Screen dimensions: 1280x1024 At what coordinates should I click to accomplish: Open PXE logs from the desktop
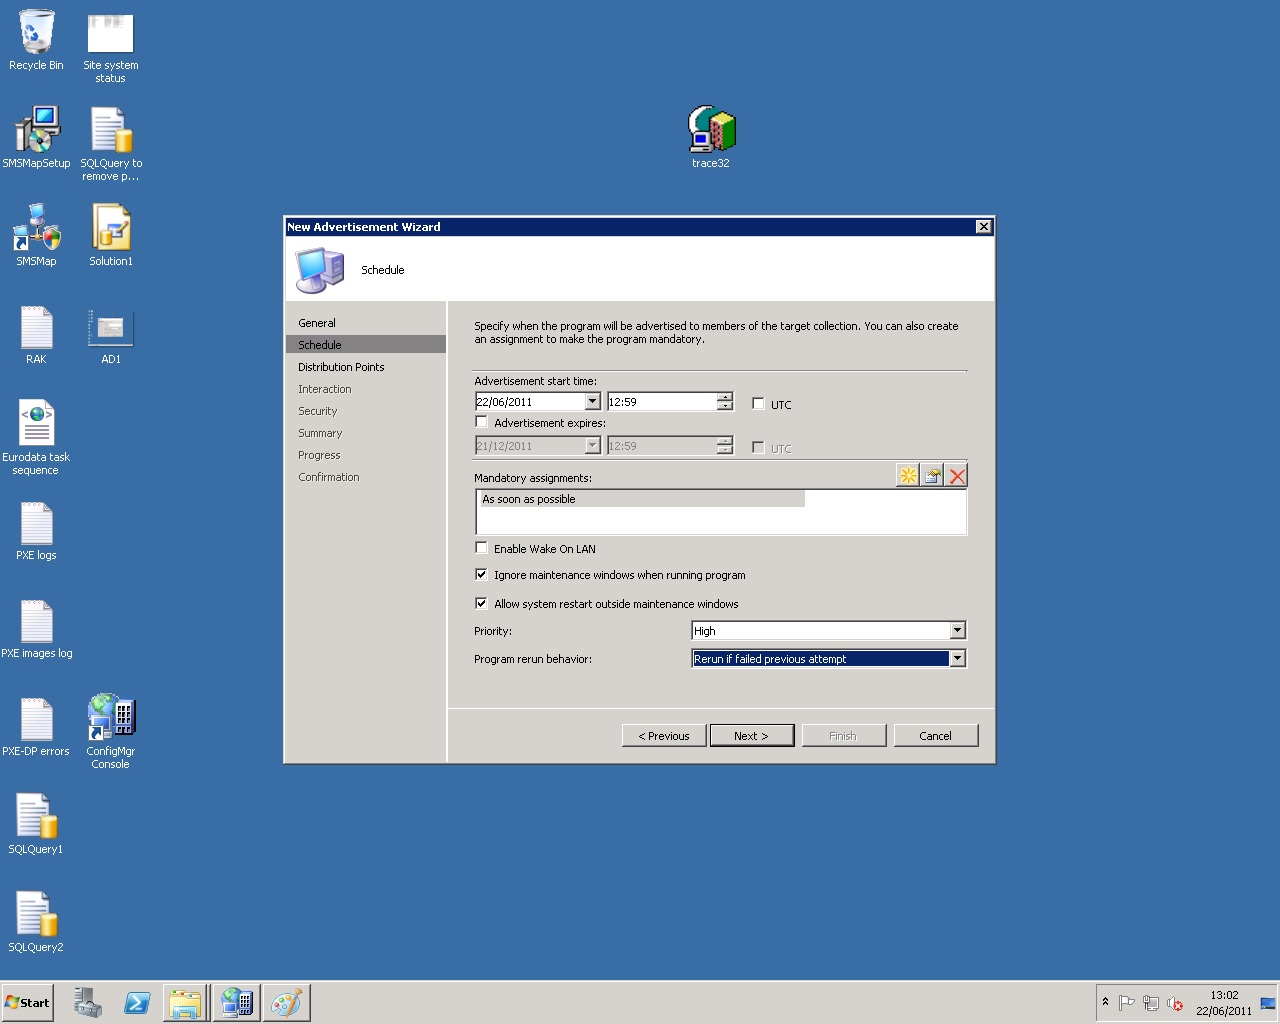[x=36, y=522]
